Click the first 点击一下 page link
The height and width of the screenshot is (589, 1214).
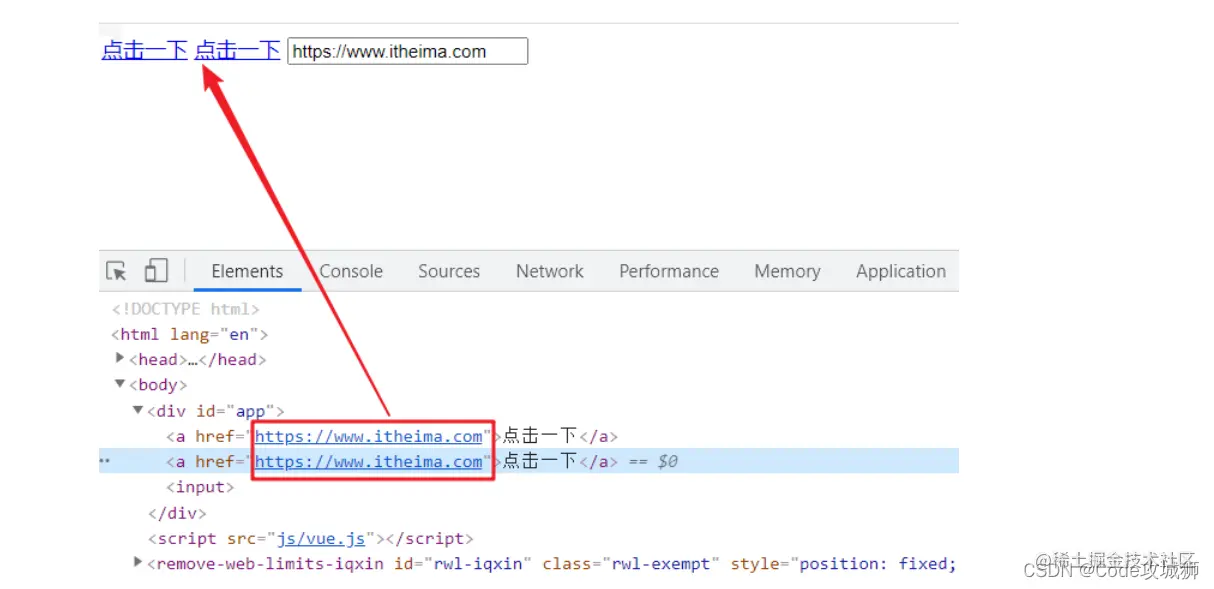(x=144, y=50)
